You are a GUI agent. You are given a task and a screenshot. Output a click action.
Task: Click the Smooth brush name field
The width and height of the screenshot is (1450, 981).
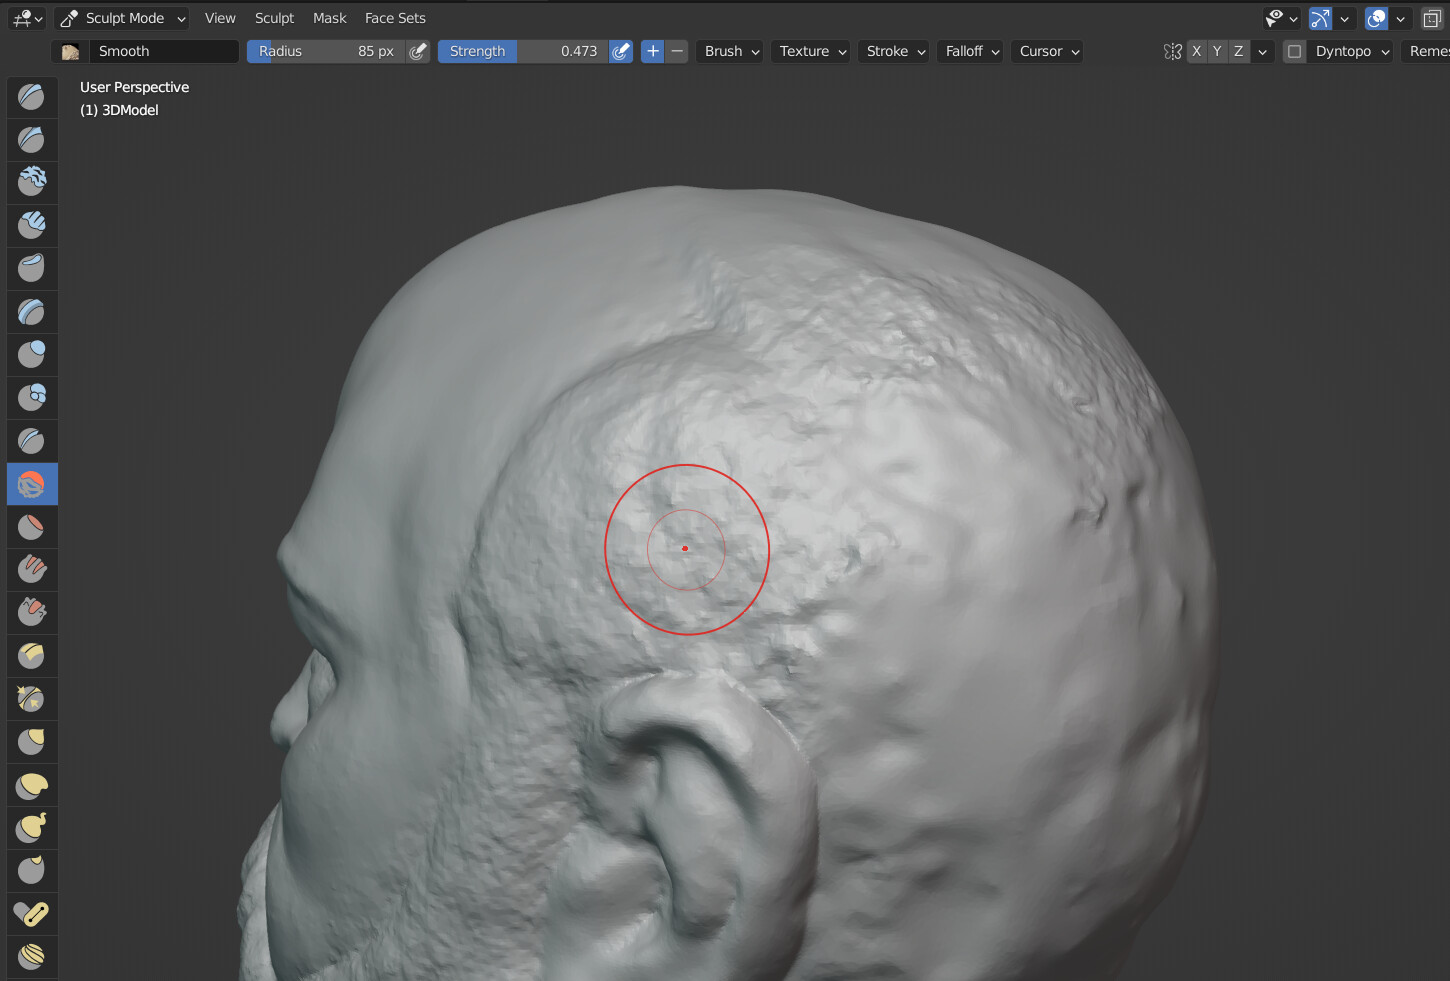(x=163, y=51)
